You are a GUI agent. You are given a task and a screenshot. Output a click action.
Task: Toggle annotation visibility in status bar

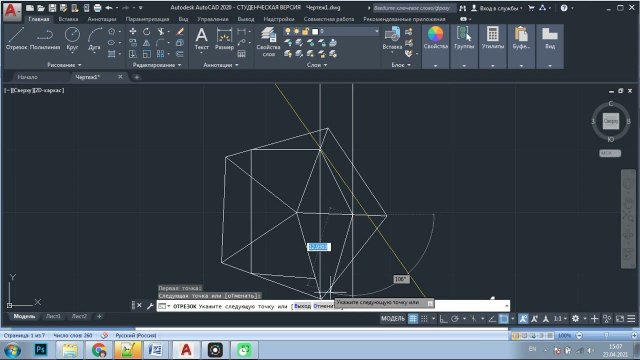tap(523, 319)
